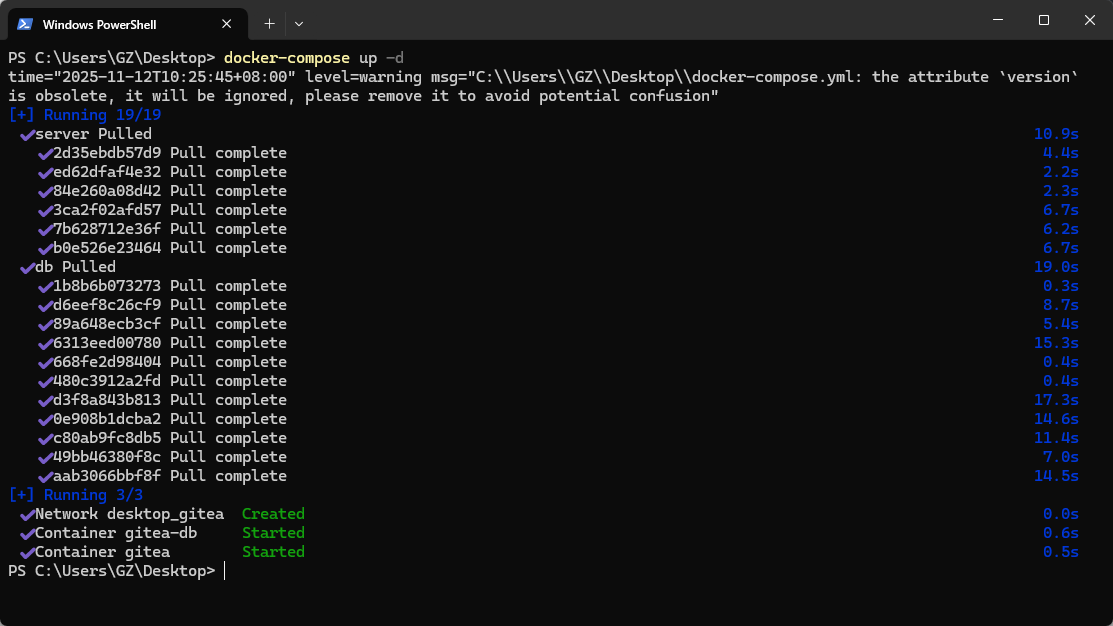This screenshot has height=626, width=1113.
Task: Click the checkmark beside 'server Pulled'
Action: pyautogui.click(x=27, y=135)
